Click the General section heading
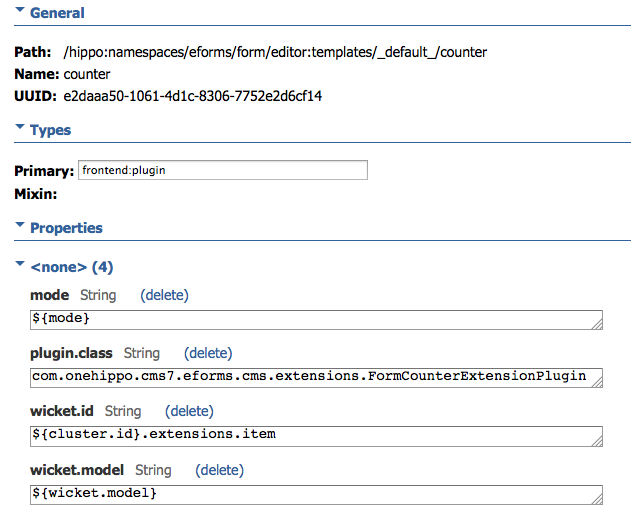This screenshot has height=512, width=641. pos(57,13)
